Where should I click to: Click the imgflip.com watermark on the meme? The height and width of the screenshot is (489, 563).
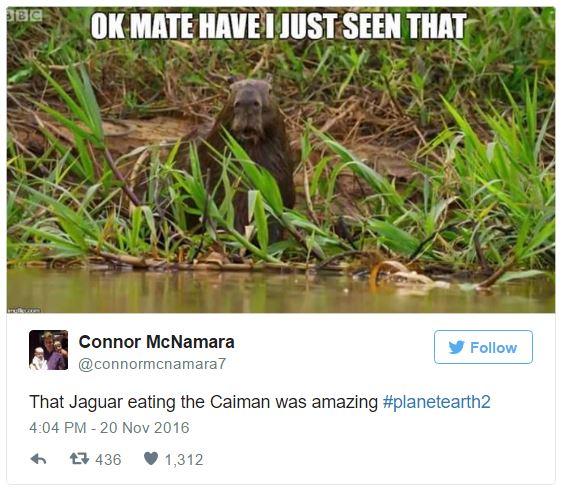pos(24,310)
